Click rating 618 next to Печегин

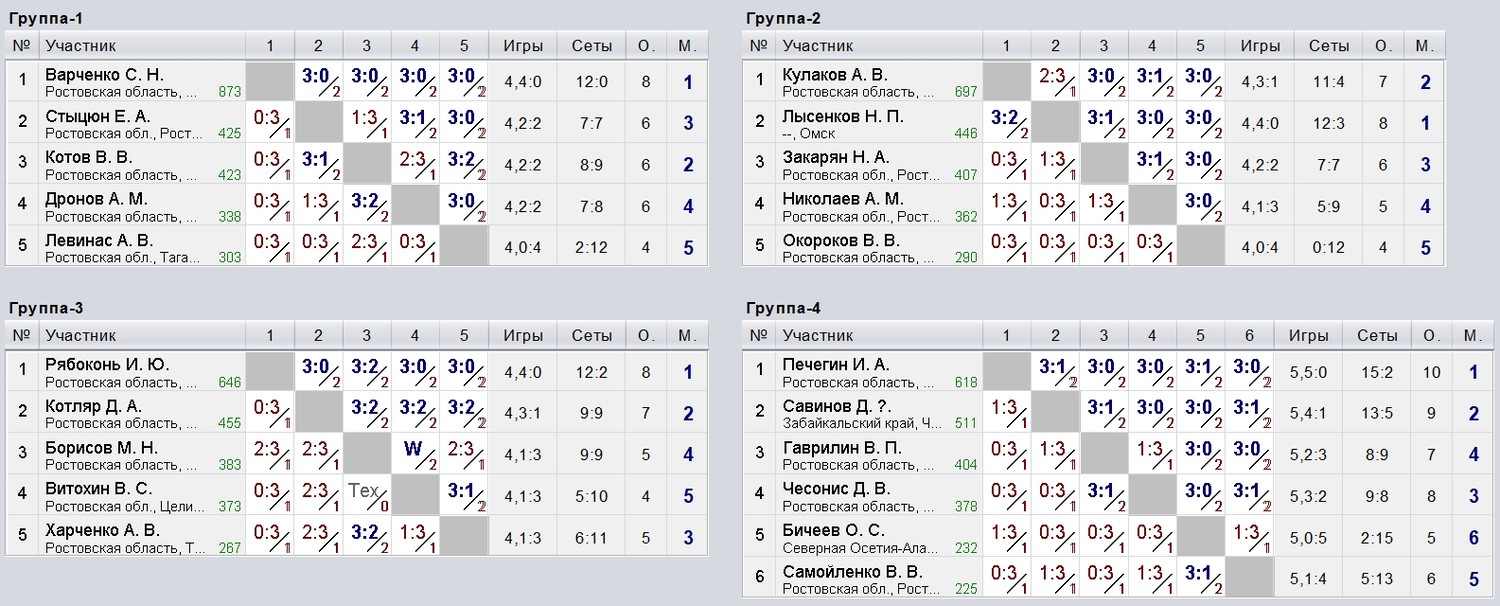click(x=966, y=382)
